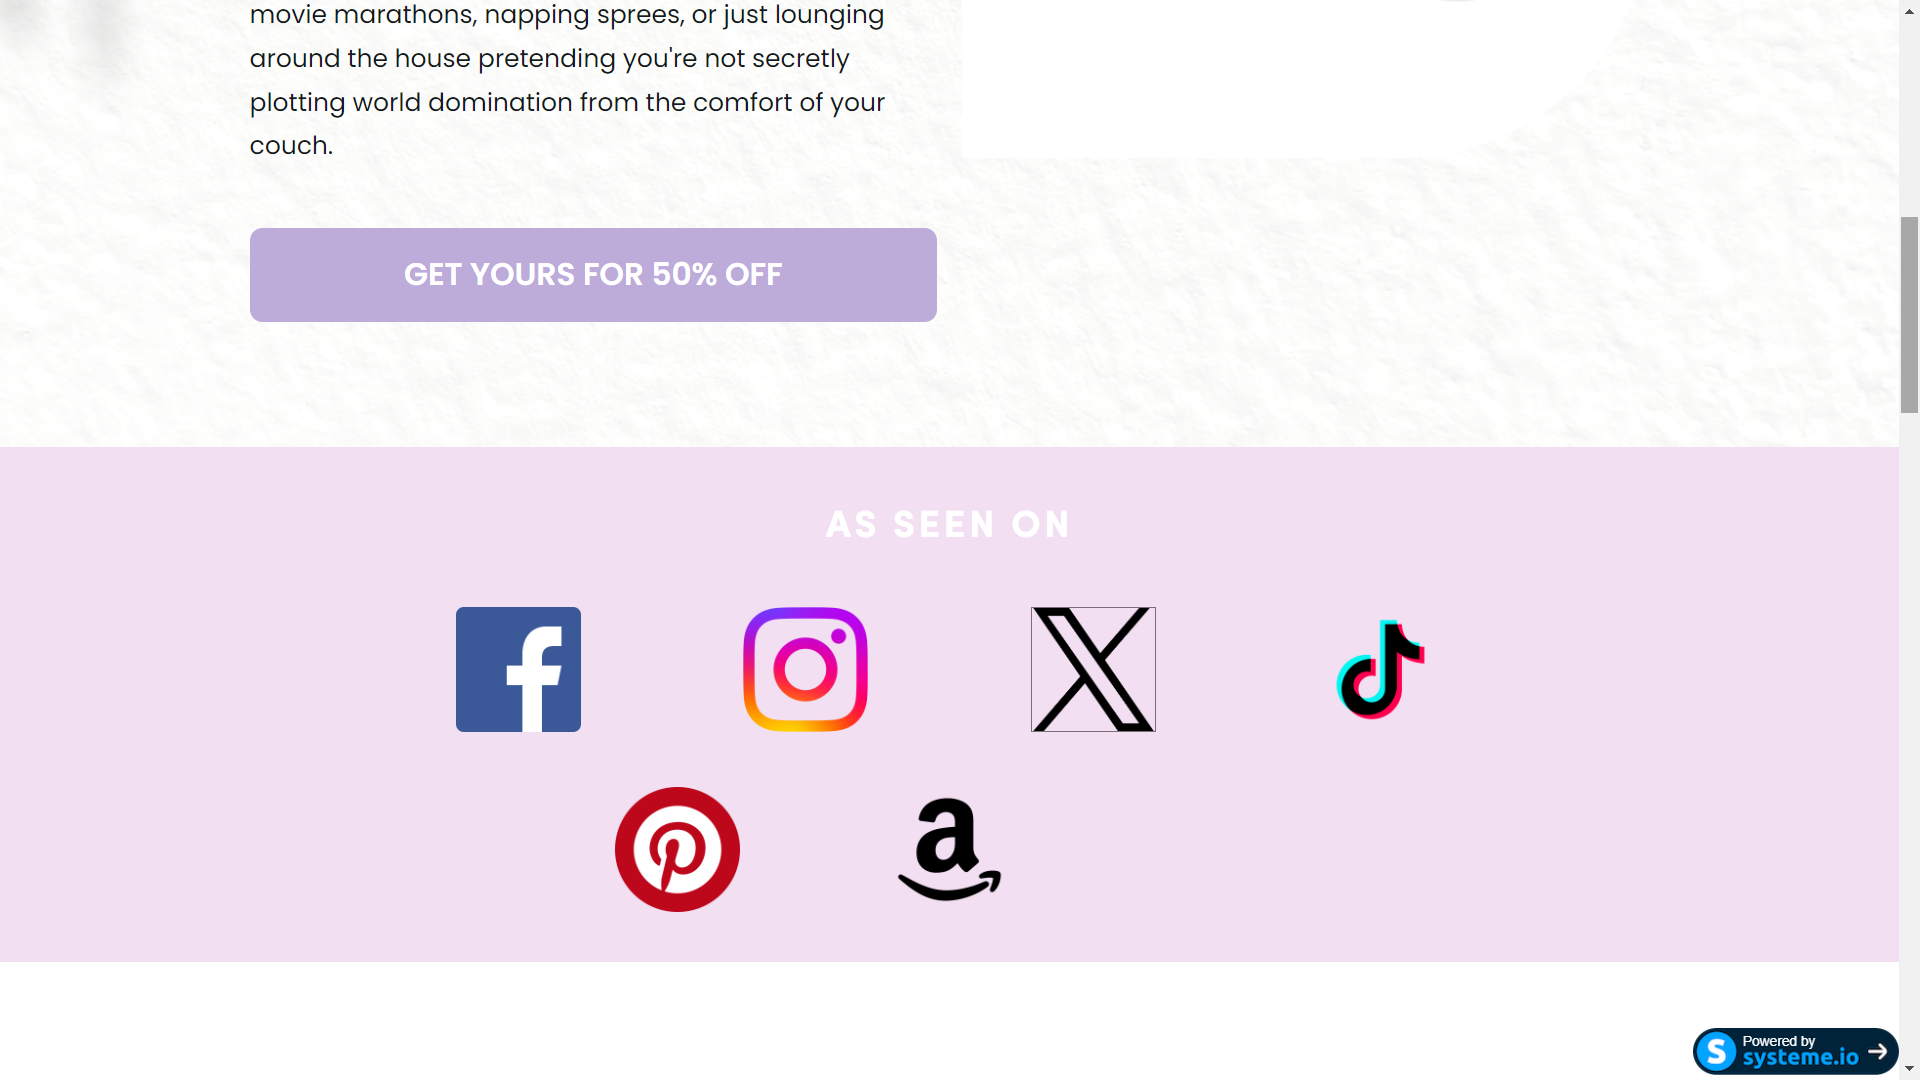
Task: Click the arrow on the Systeme.io badge
Action: [x=1877, y=1051]
